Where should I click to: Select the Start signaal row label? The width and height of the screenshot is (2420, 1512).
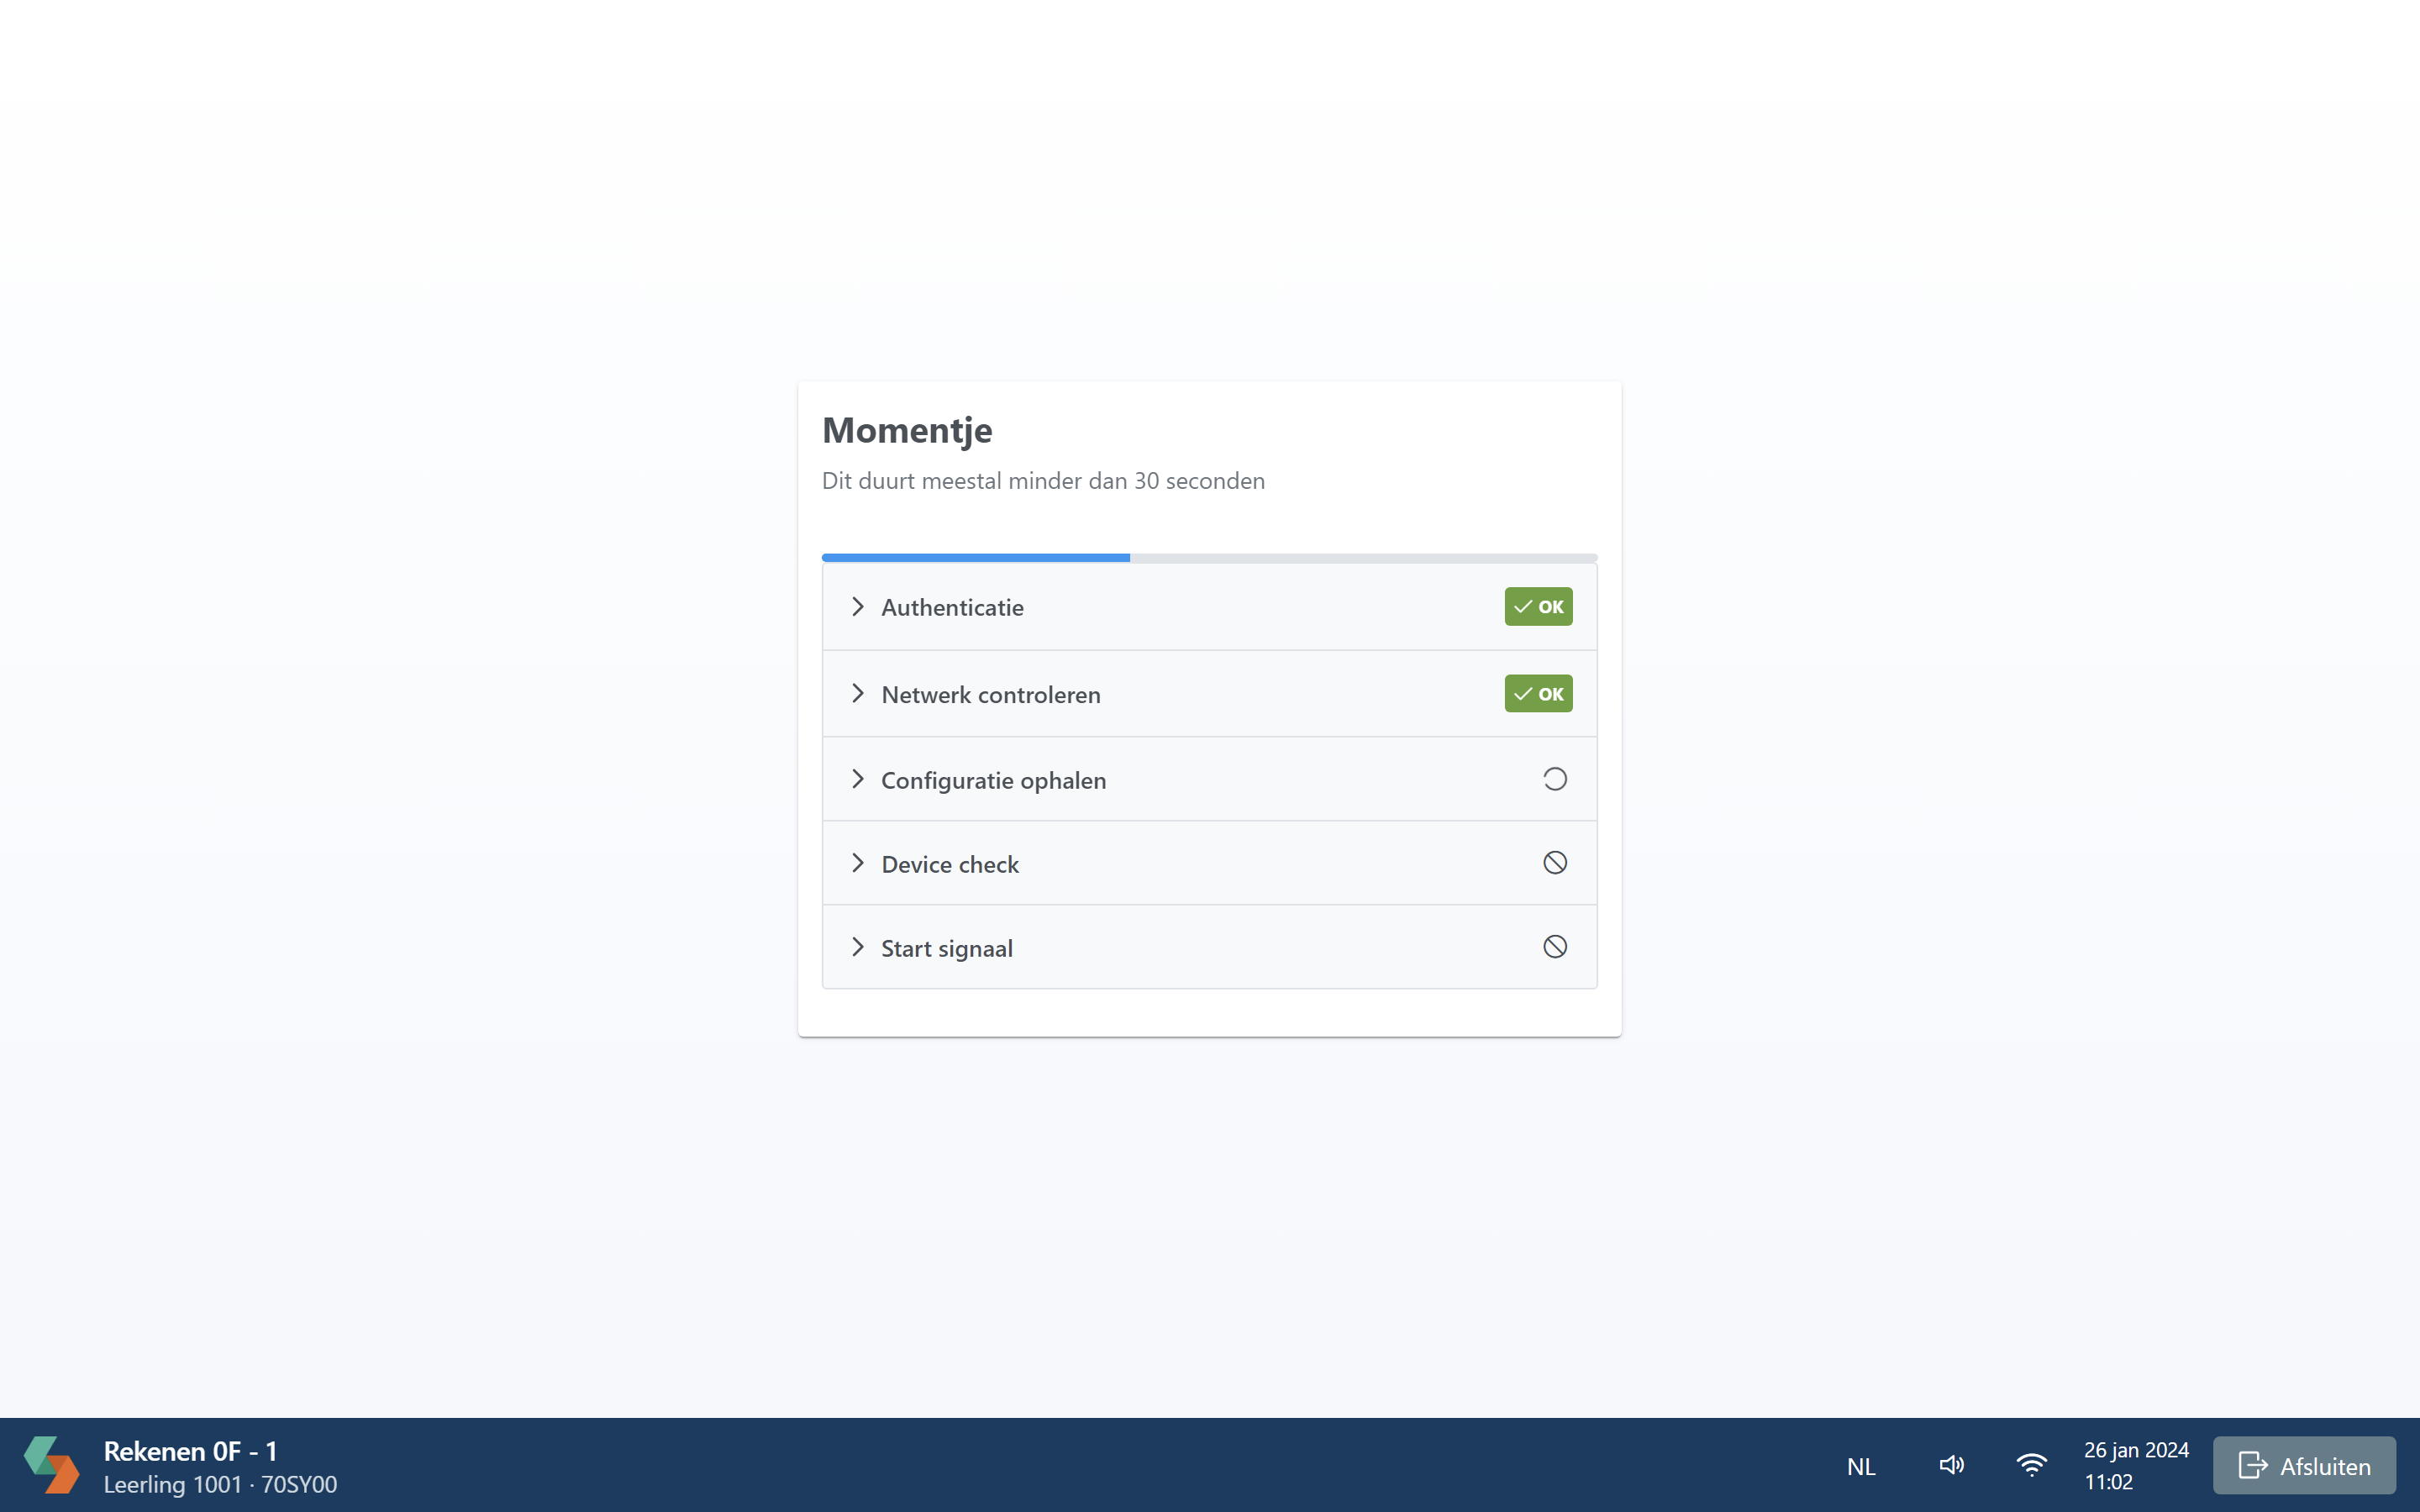pos(947,948)
